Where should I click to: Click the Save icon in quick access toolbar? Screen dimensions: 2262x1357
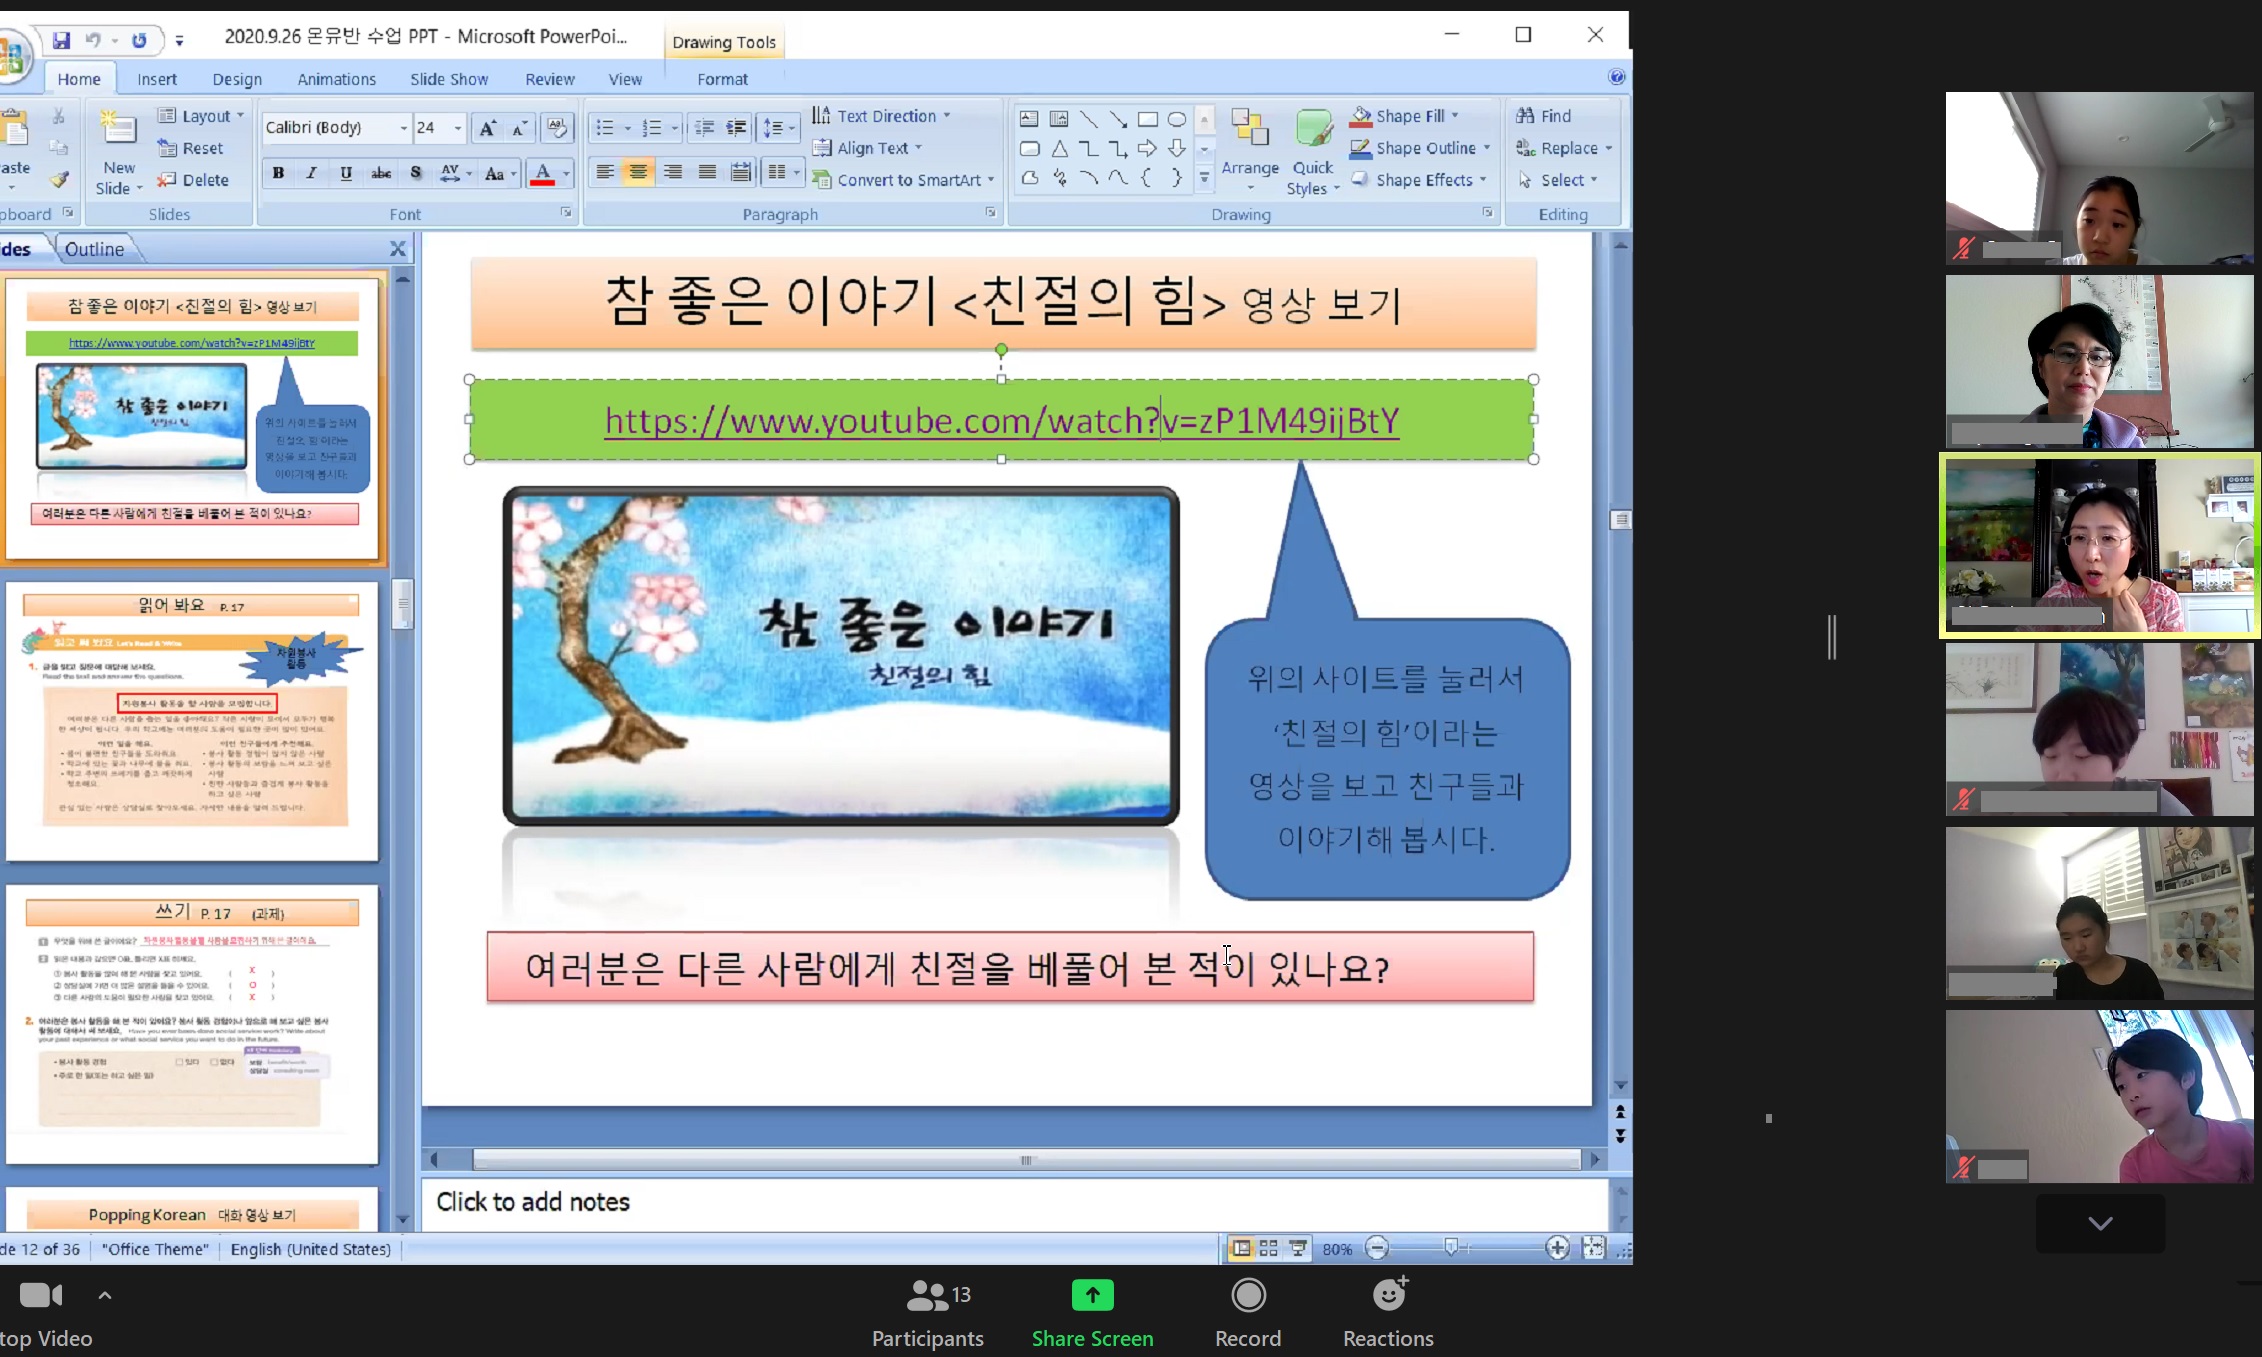[x=62, y=40]
